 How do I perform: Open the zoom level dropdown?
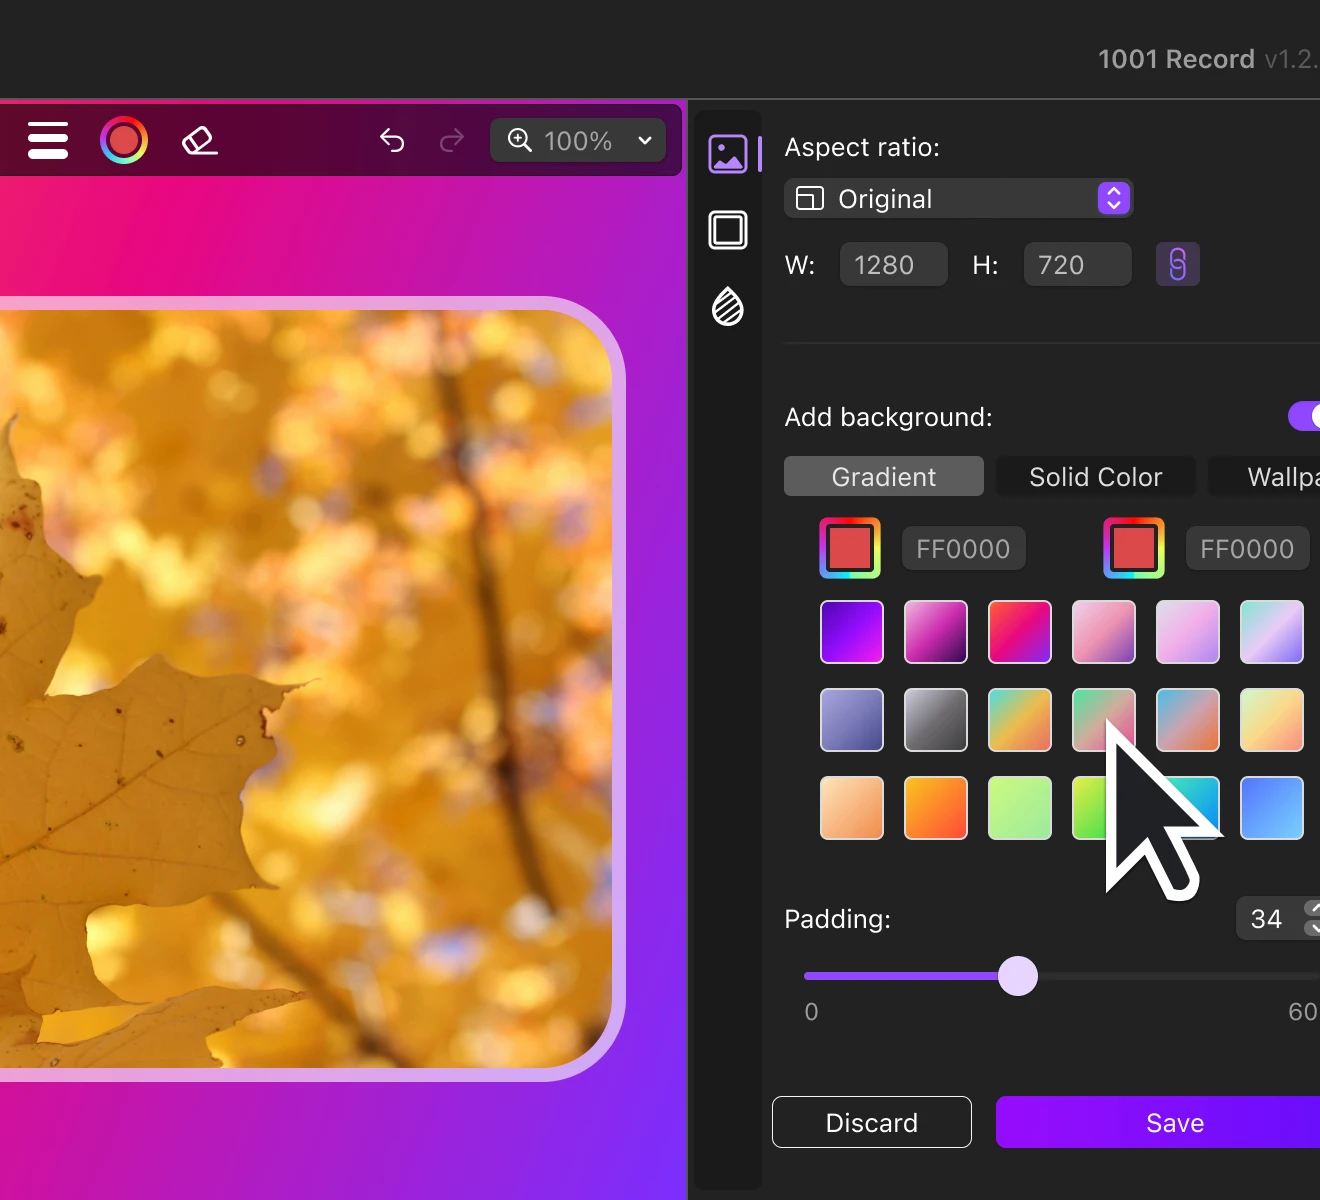[x=644, y=140]
